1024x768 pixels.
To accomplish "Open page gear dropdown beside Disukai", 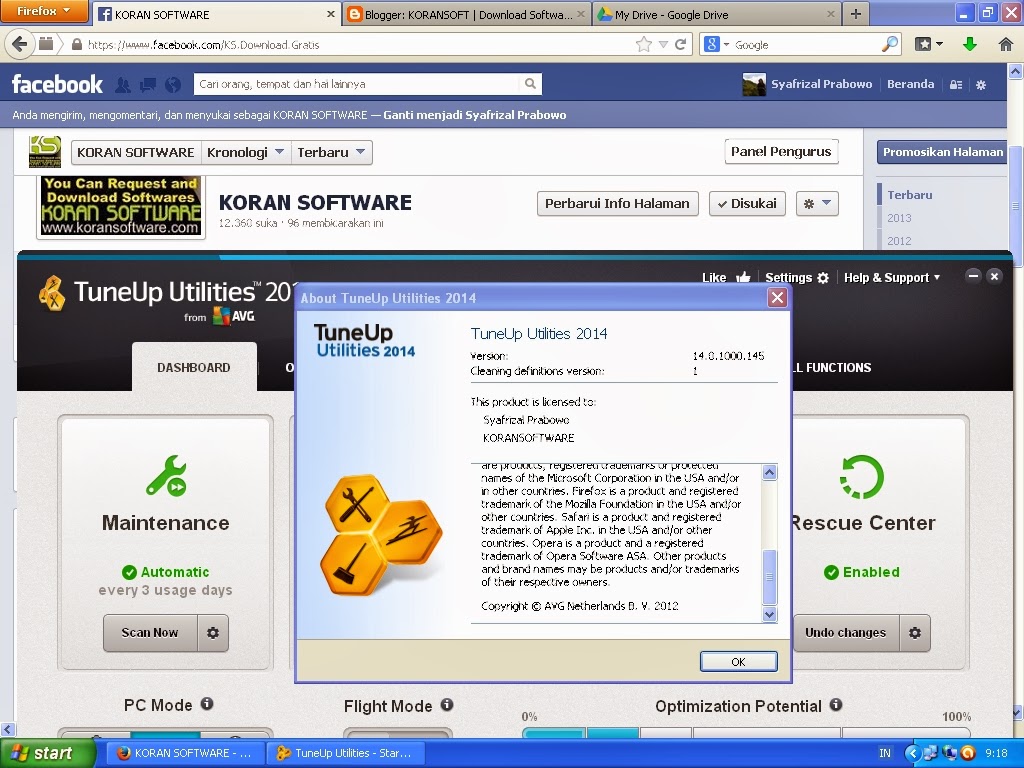I will point(817,203).
